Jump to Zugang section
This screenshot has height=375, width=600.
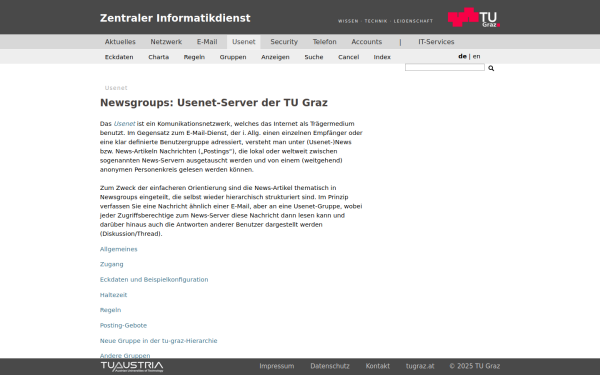pos(111,264)
